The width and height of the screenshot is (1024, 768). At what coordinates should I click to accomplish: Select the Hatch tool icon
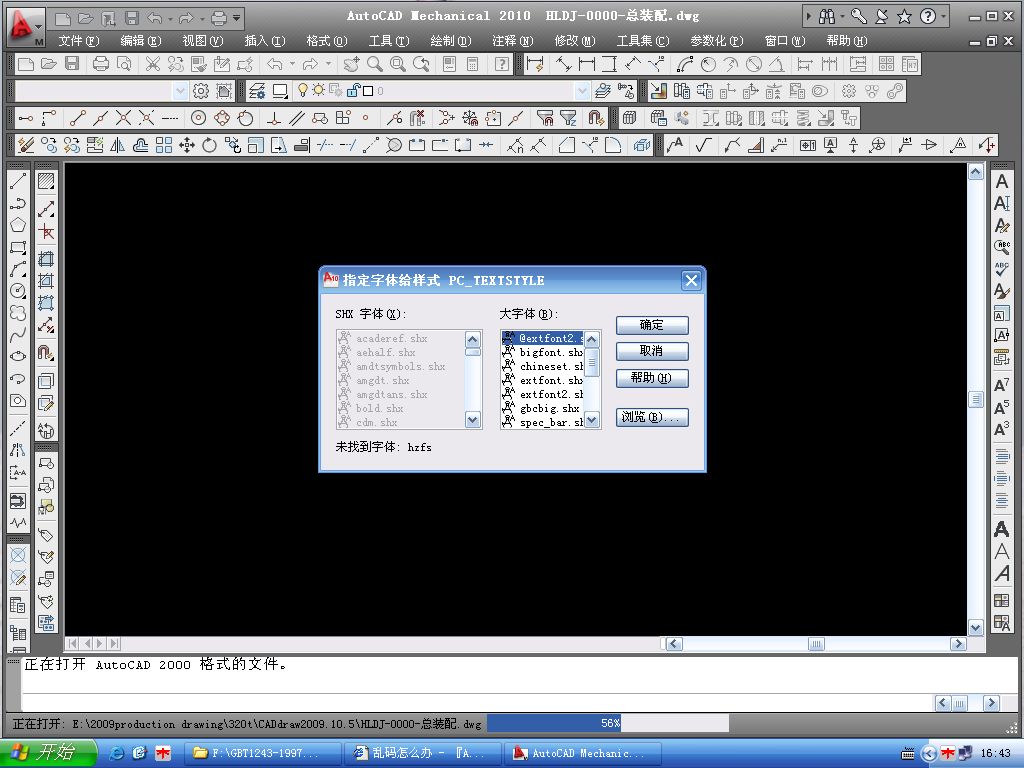(46, 181)
